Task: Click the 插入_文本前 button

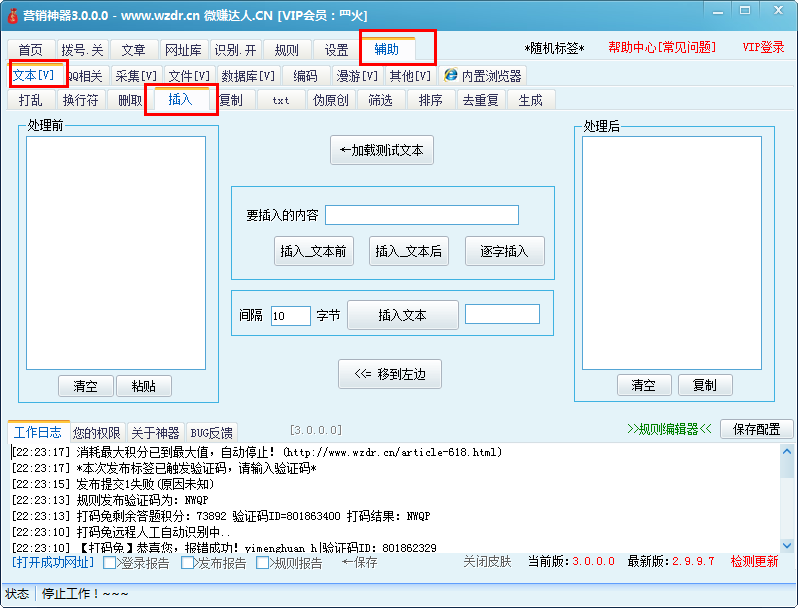Action: pyautogui.click(x=314, y=251)
